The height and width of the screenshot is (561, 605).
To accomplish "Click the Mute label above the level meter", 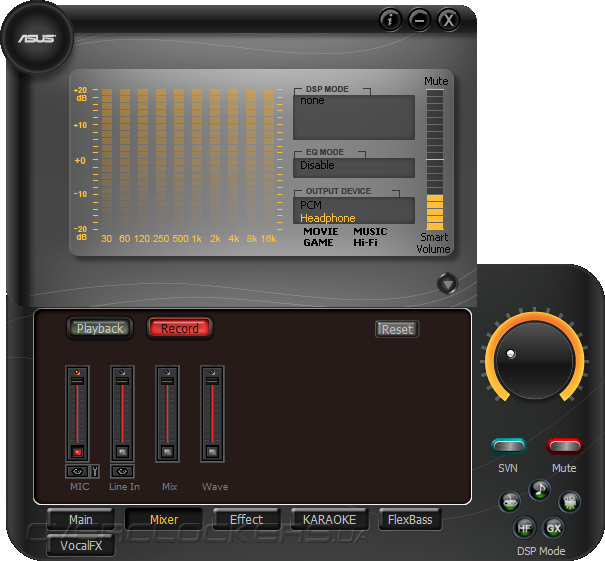I will [436, 81].
